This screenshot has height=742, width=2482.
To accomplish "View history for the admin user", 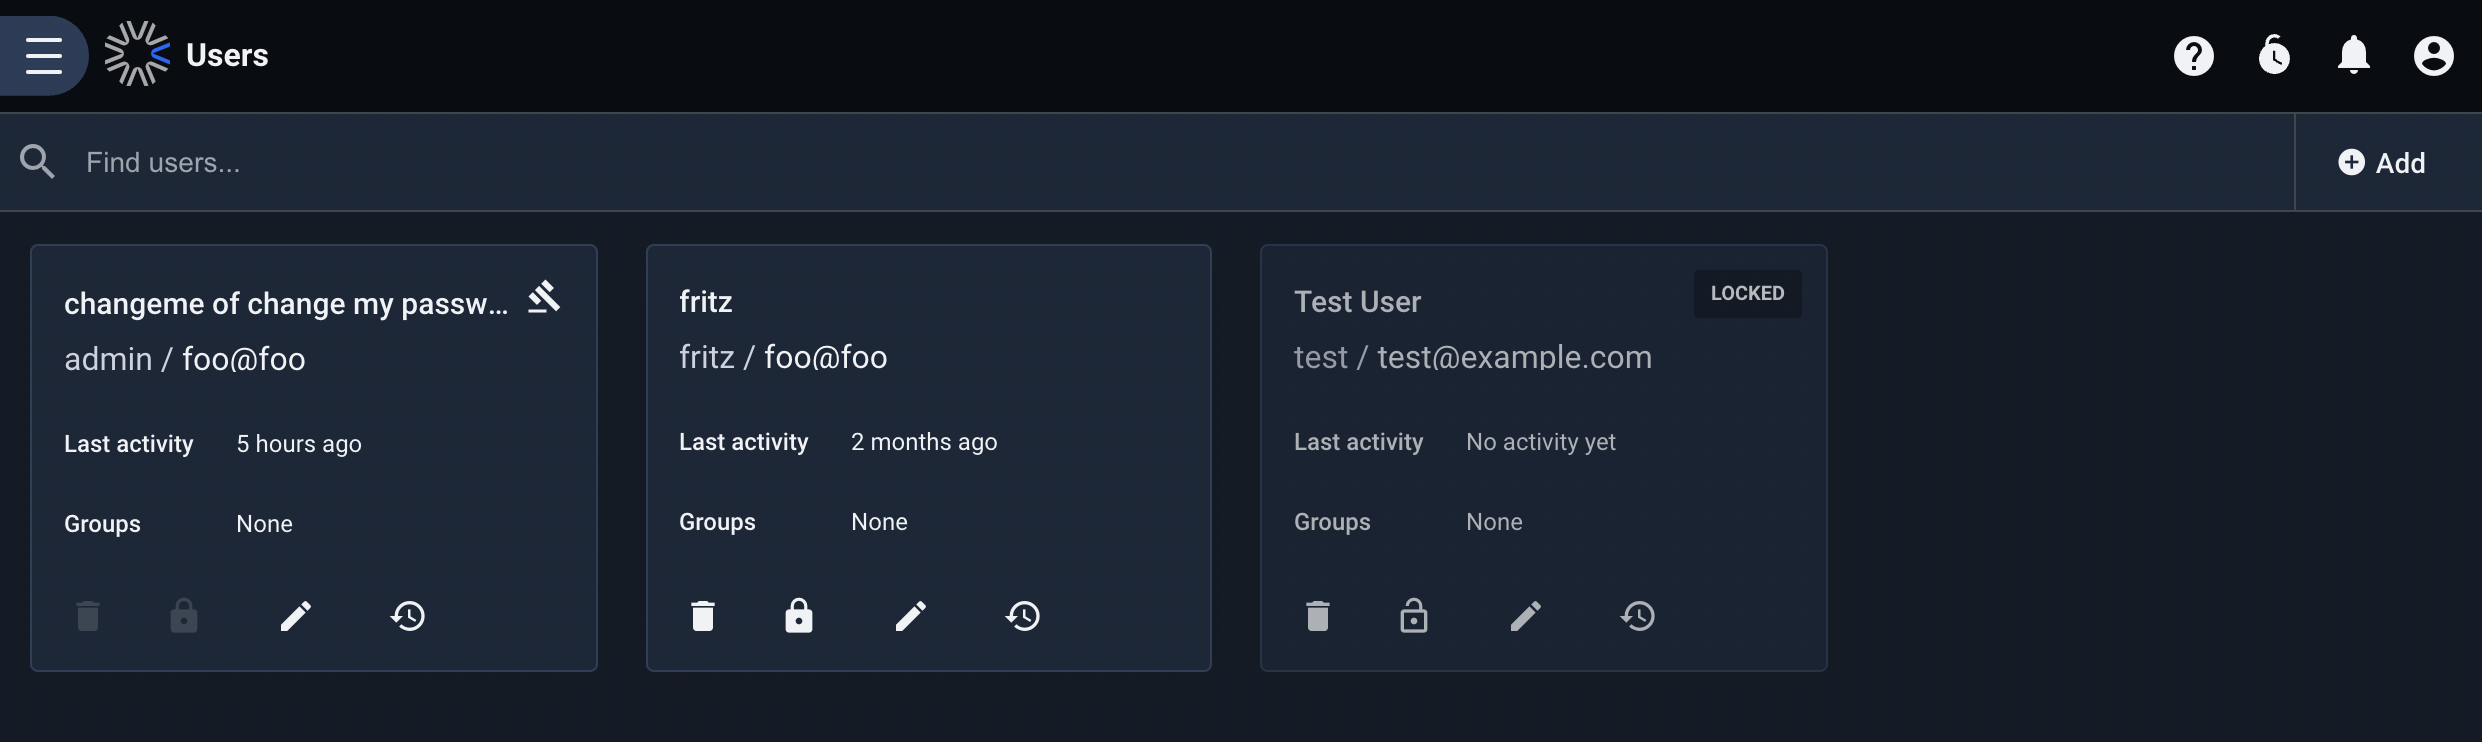I will [x=408, y=616].
